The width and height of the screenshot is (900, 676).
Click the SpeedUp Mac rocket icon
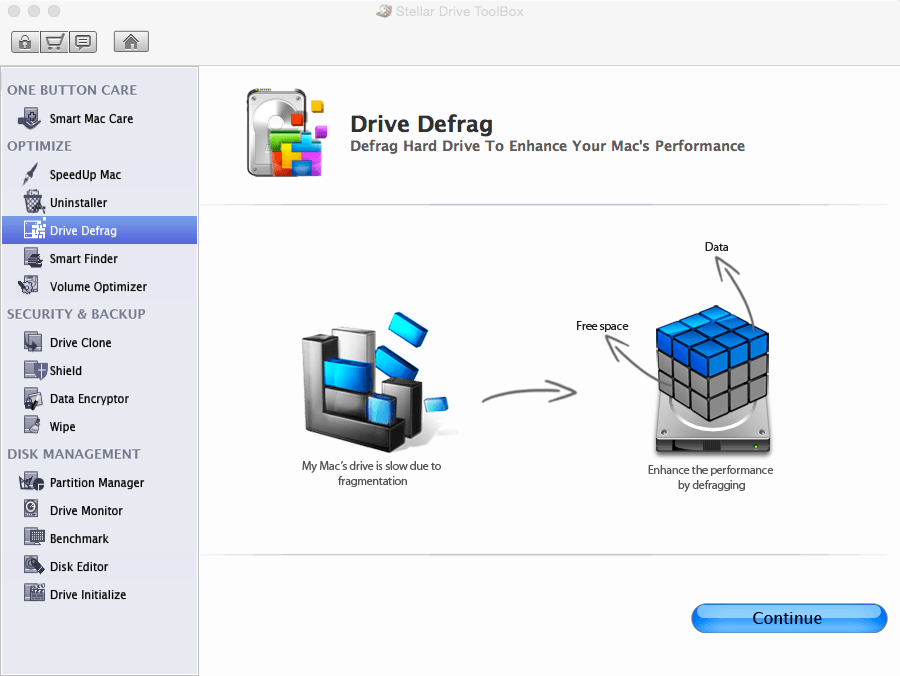30,174
